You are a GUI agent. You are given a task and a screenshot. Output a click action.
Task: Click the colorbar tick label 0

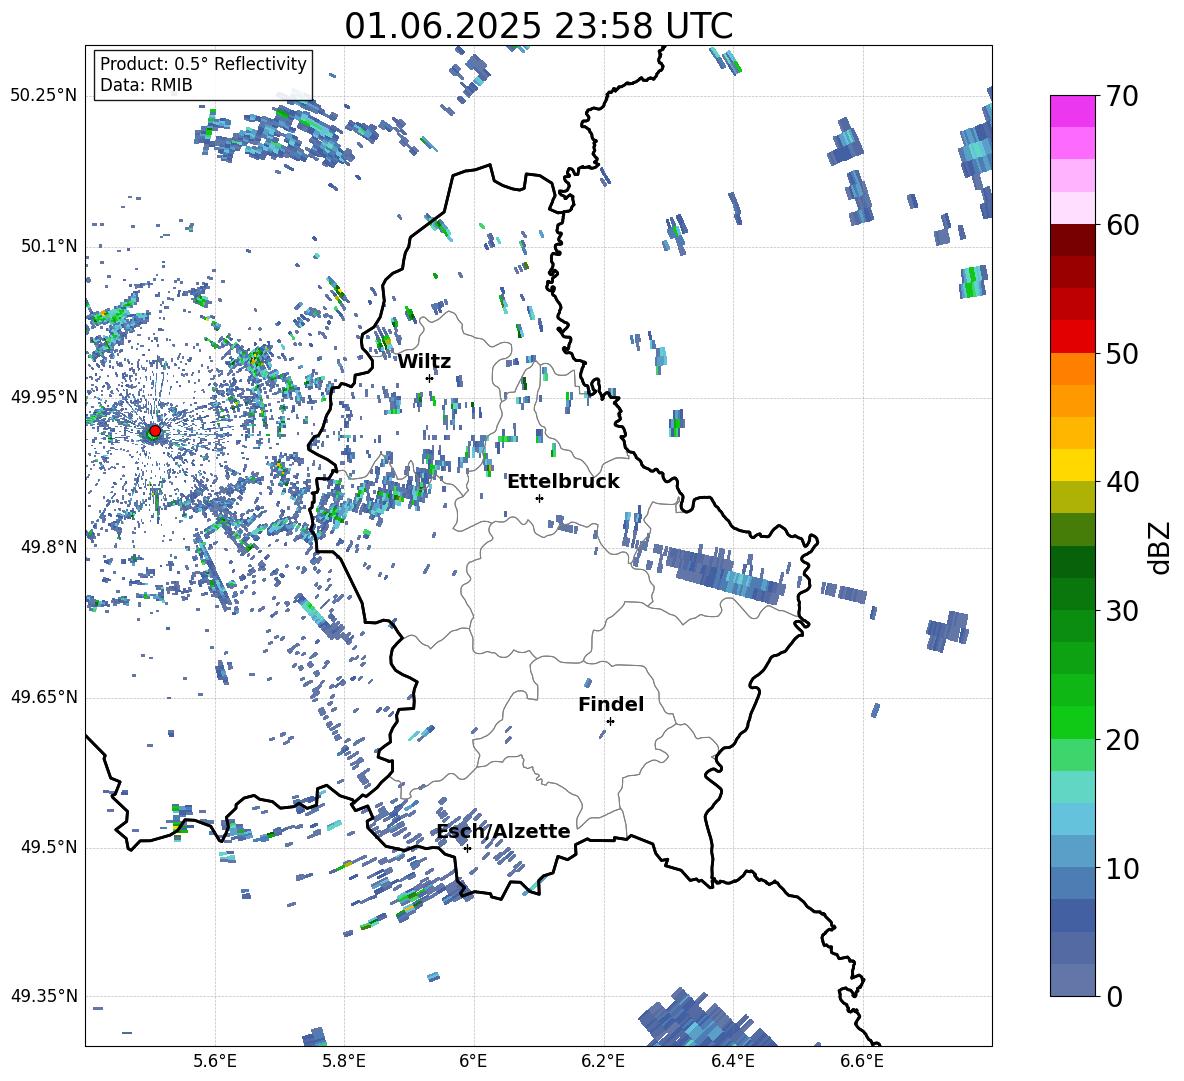click(x=1113, y=996)
